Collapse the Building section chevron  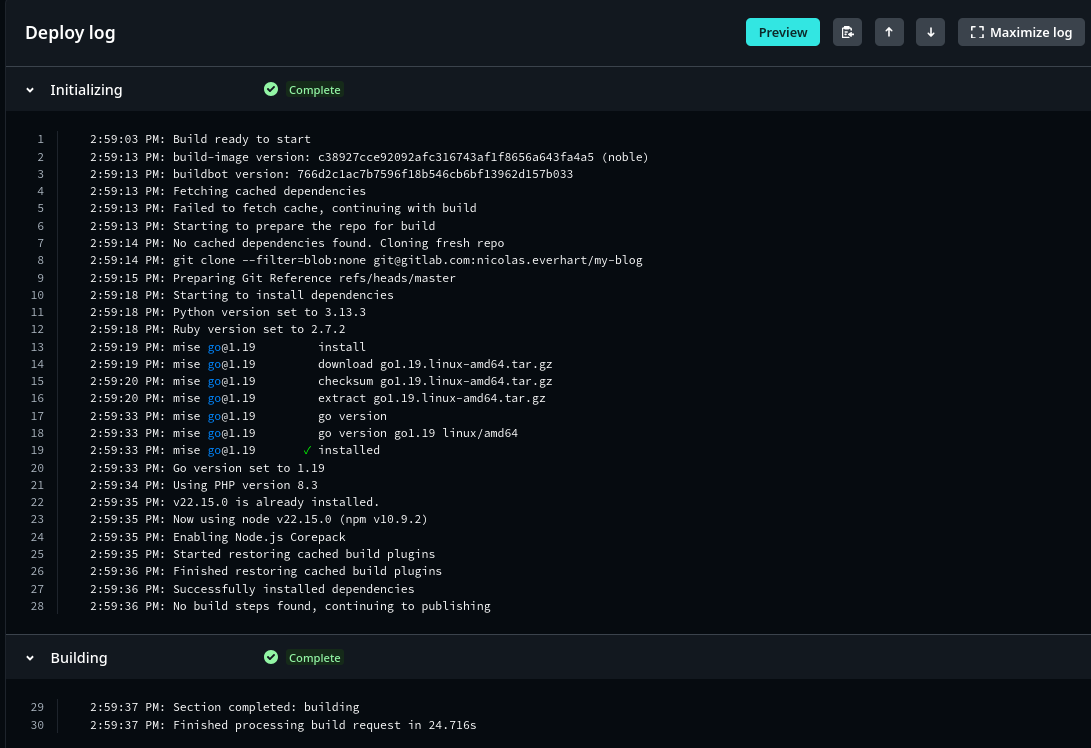pyautogui.click(x=30, y=658)
